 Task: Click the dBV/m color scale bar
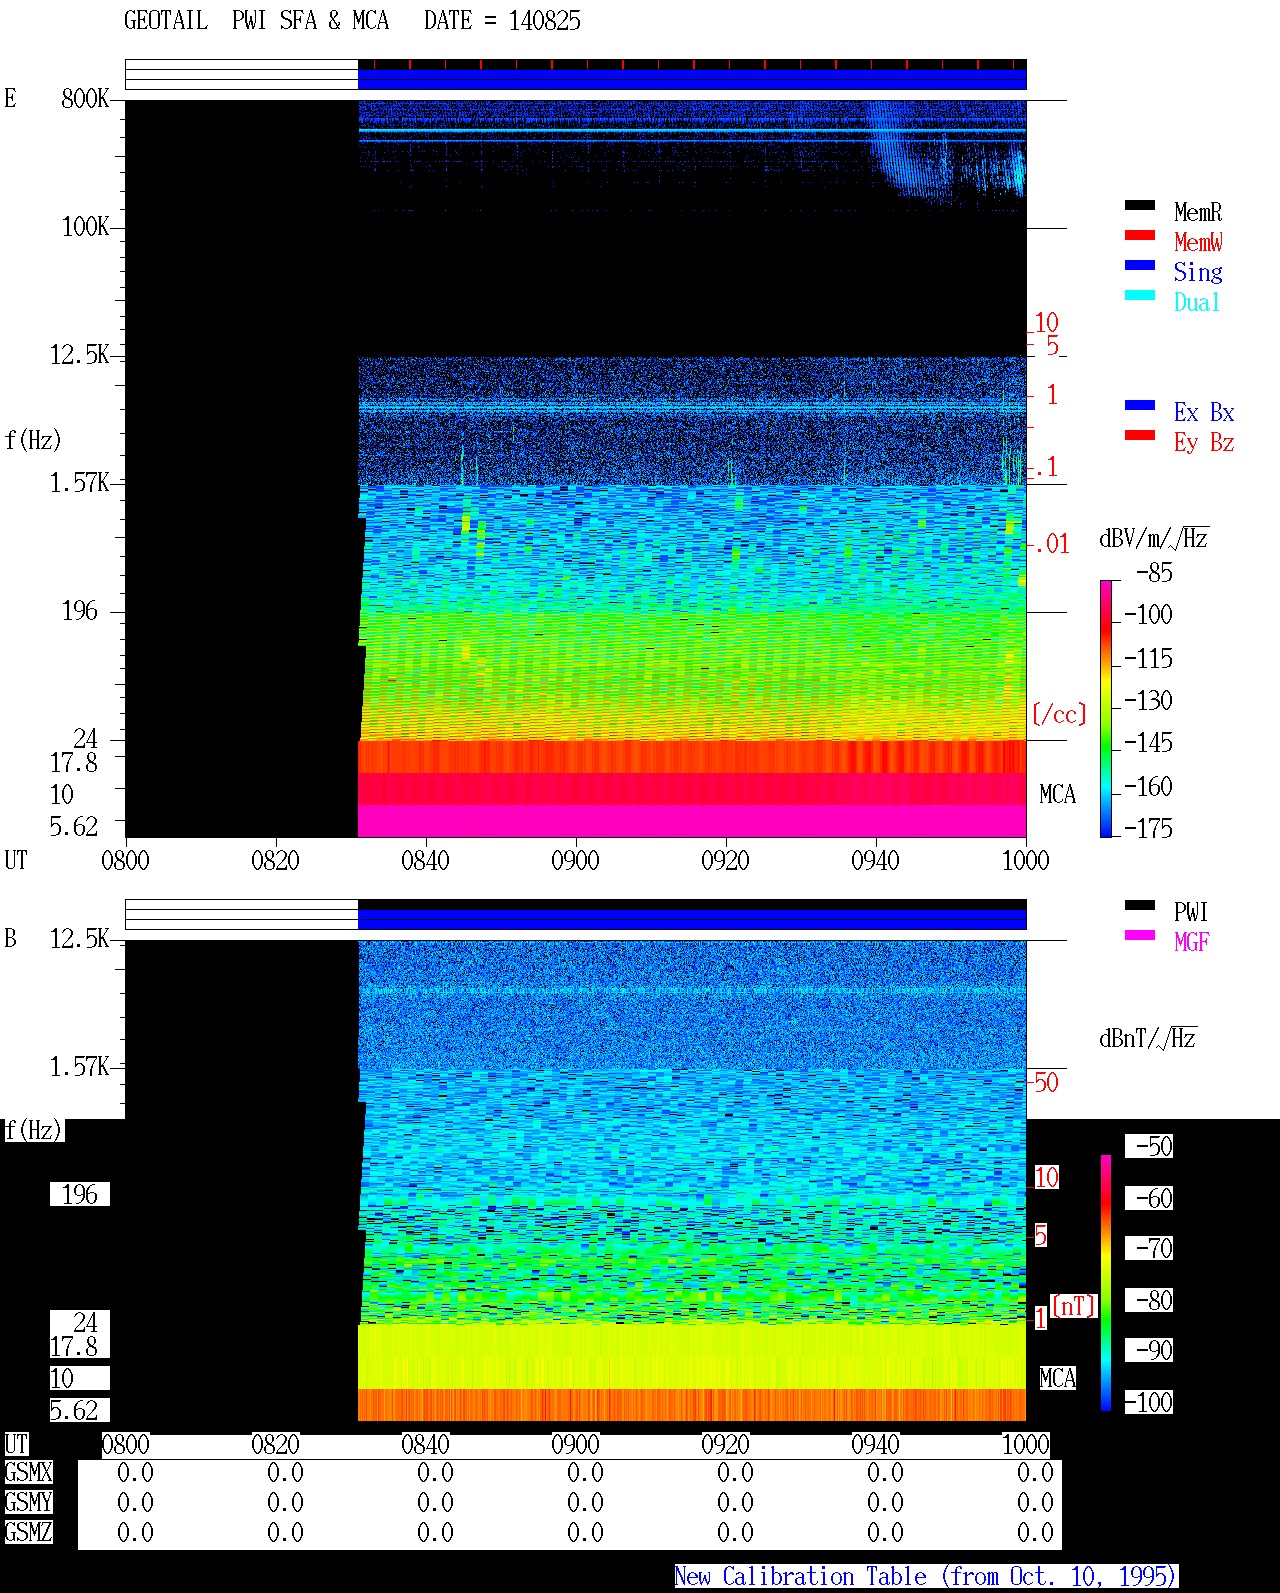pyautogui.click(x=1106, y=709)
